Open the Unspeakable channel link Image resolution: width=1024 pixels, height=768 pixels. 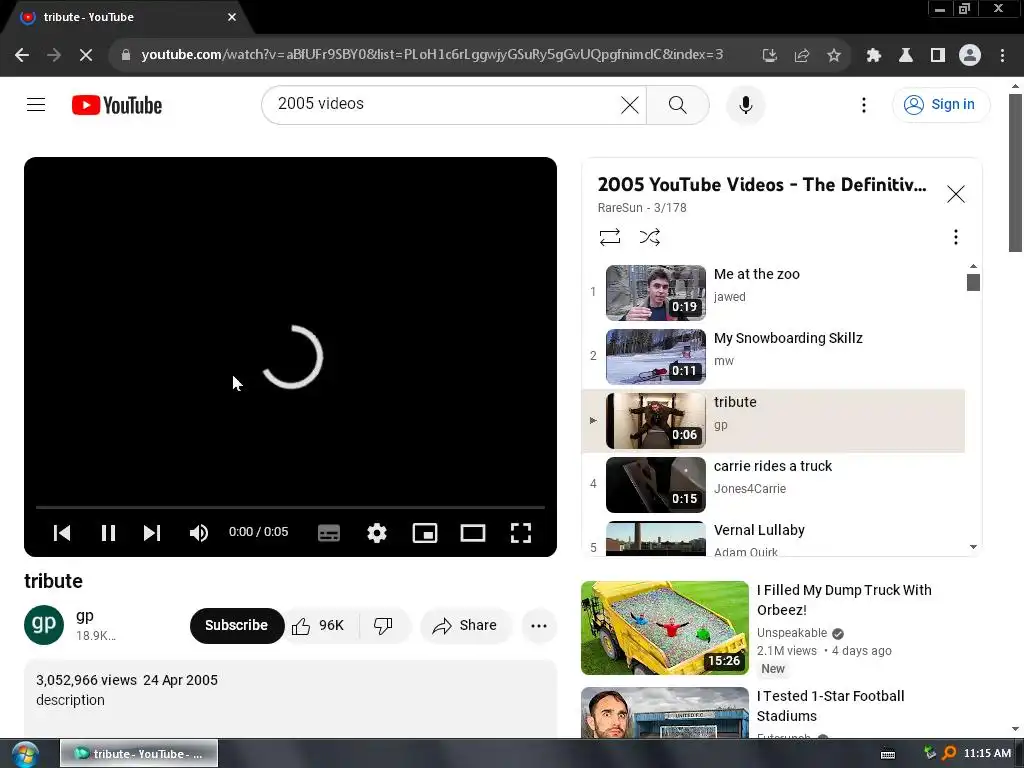(x=792, y=633)
